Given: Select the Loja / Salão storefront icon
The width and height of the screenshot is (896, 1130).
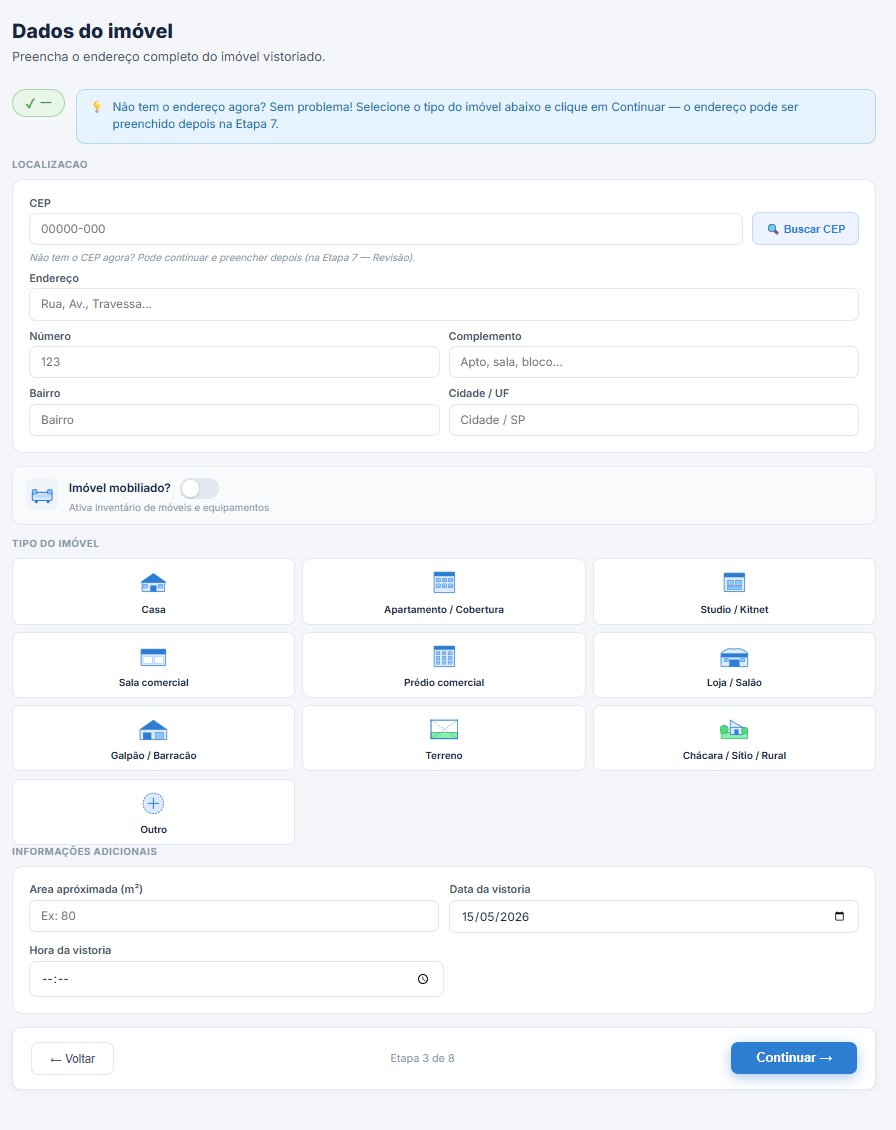Looking at the screenshot, I should 734,657.
